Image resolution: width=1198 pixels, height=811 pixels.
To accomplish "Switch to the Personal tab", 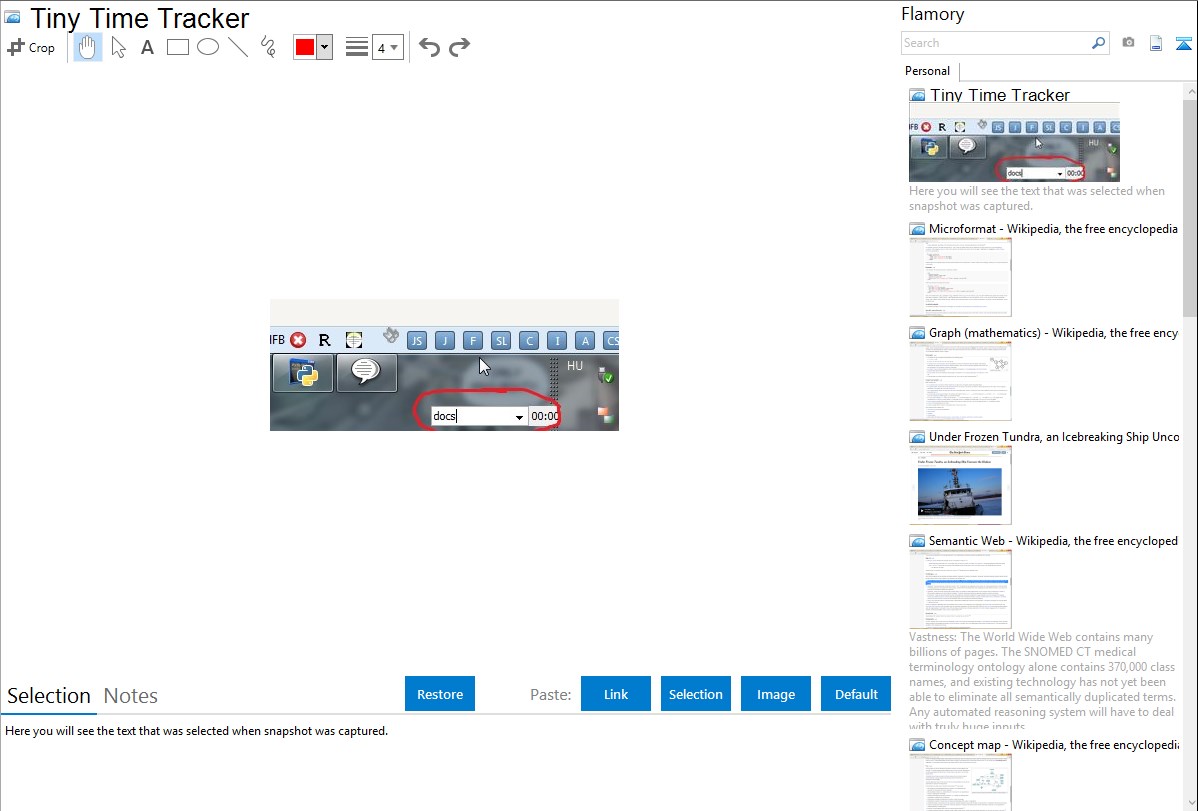I will pyautogui.click(x=927, y=71).
